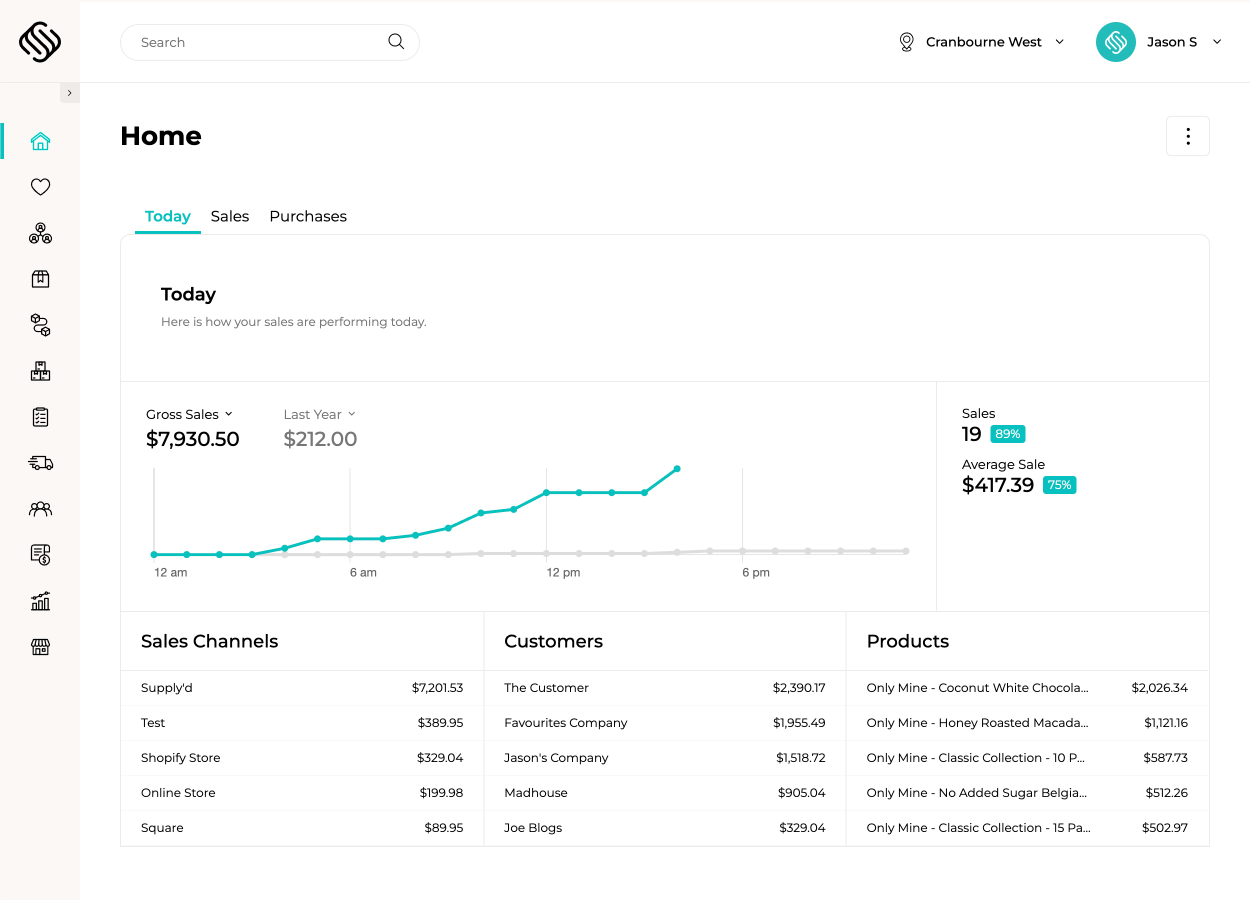Open the people group sidebar icon

coord(40,509)
